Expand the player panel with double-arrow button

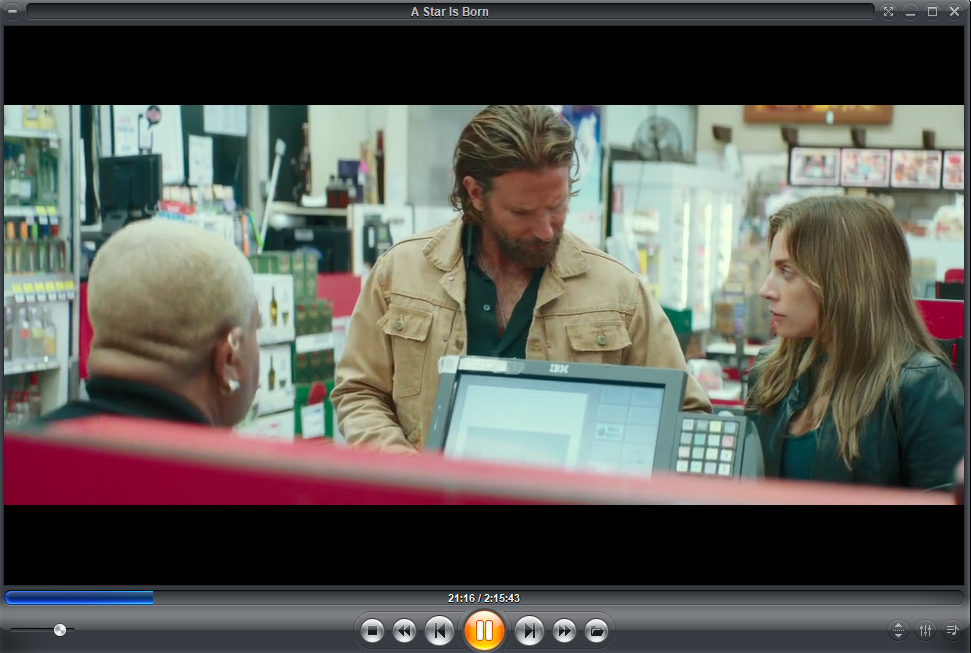click(897, 631)
